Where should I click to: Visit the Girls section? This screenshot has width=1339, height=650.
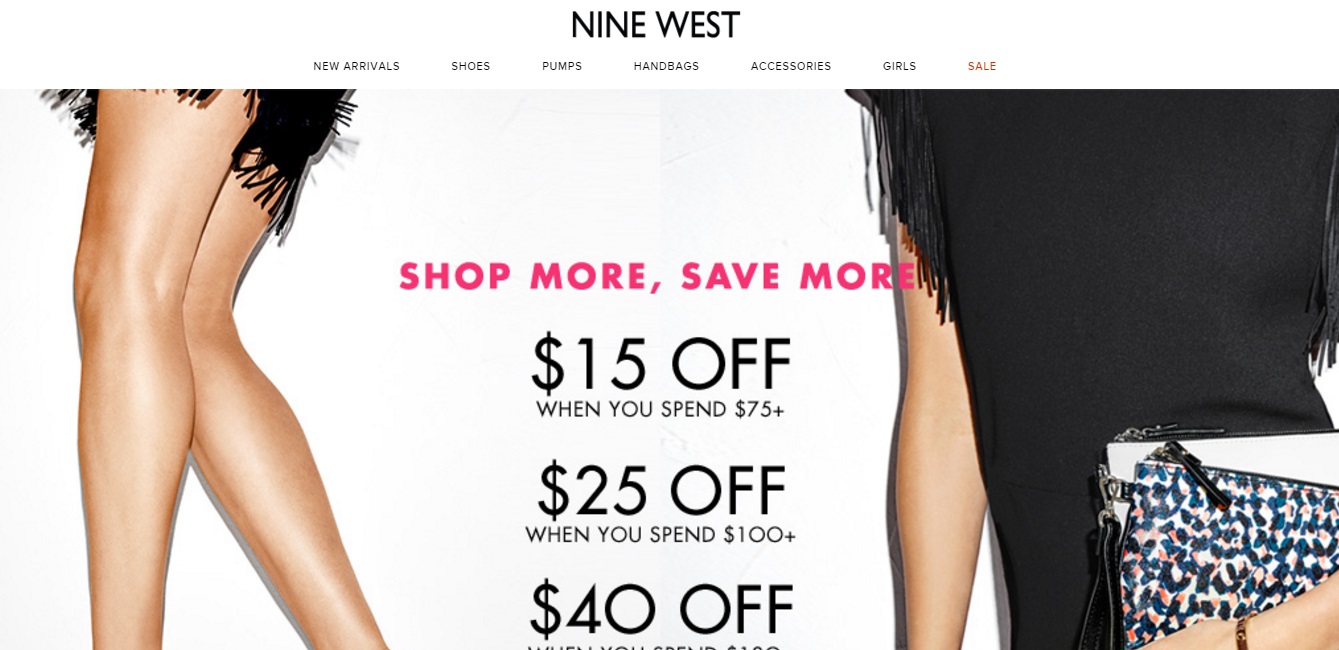point(899,66)
